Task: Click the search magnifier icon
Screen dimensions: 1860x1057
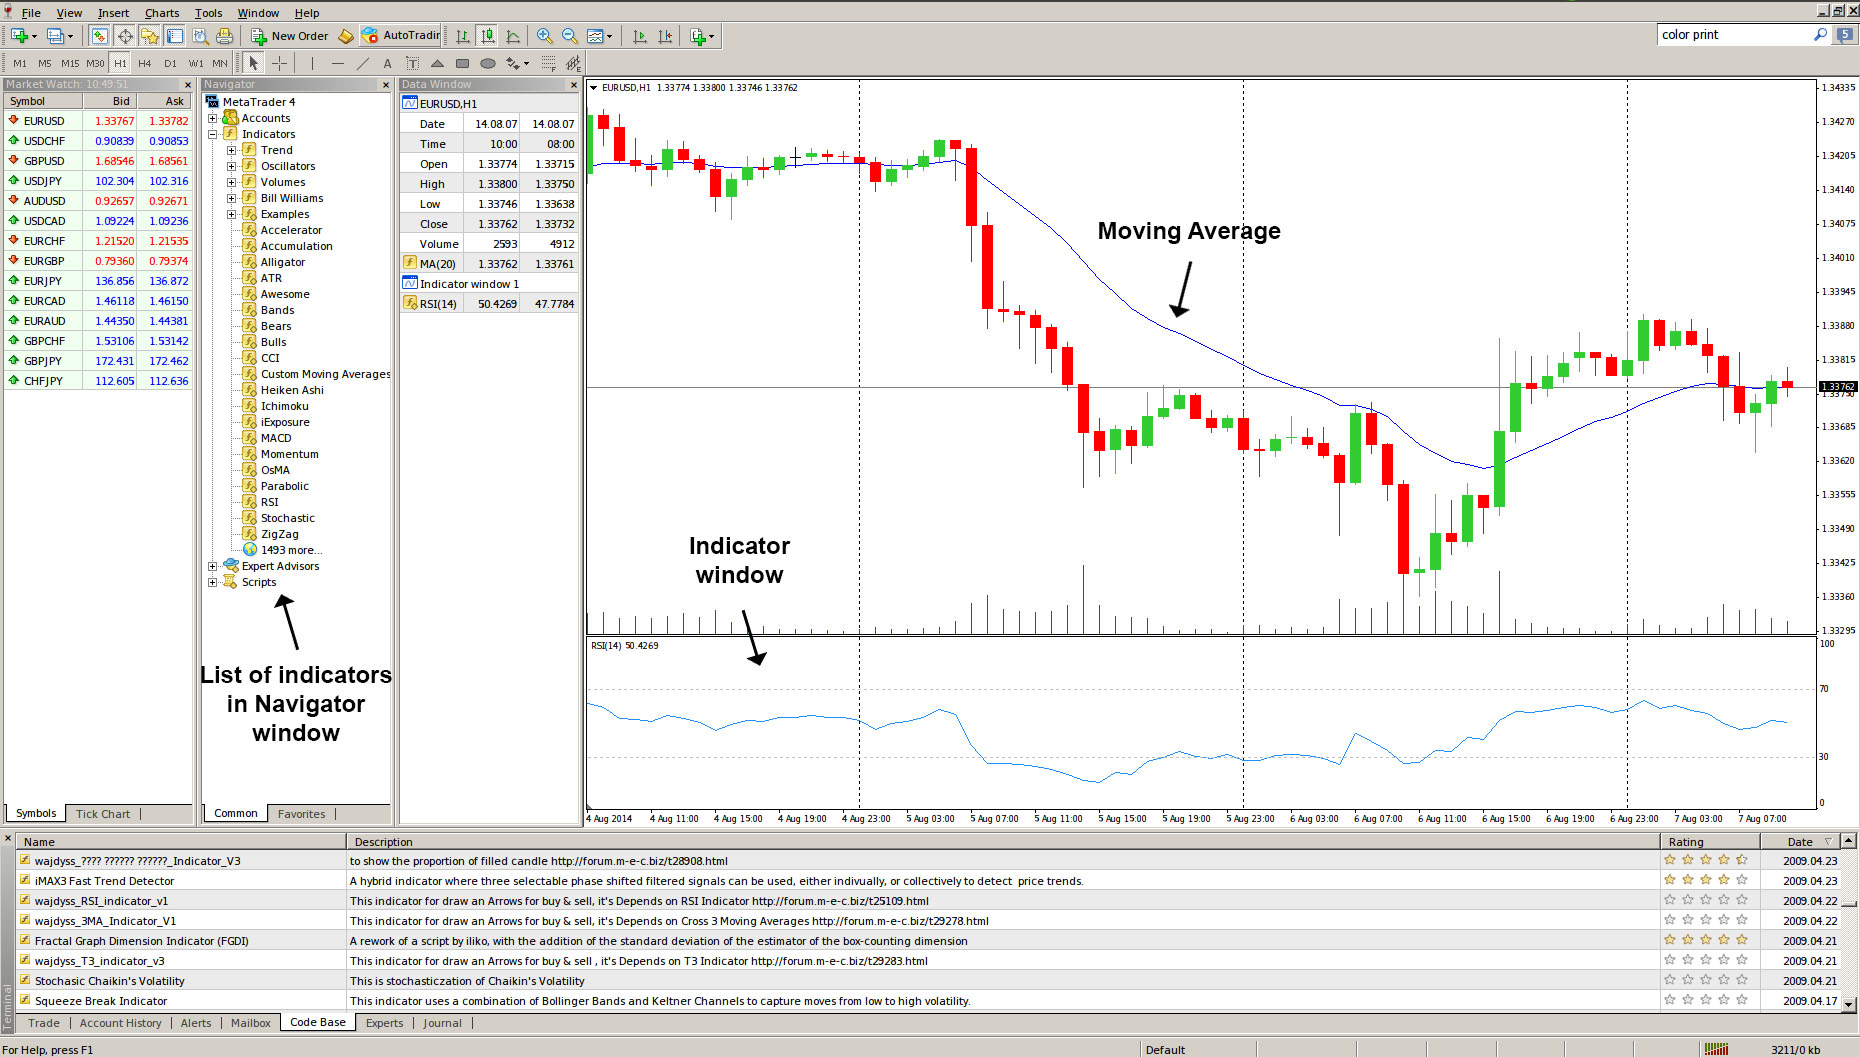Action: coord(1820,35)
